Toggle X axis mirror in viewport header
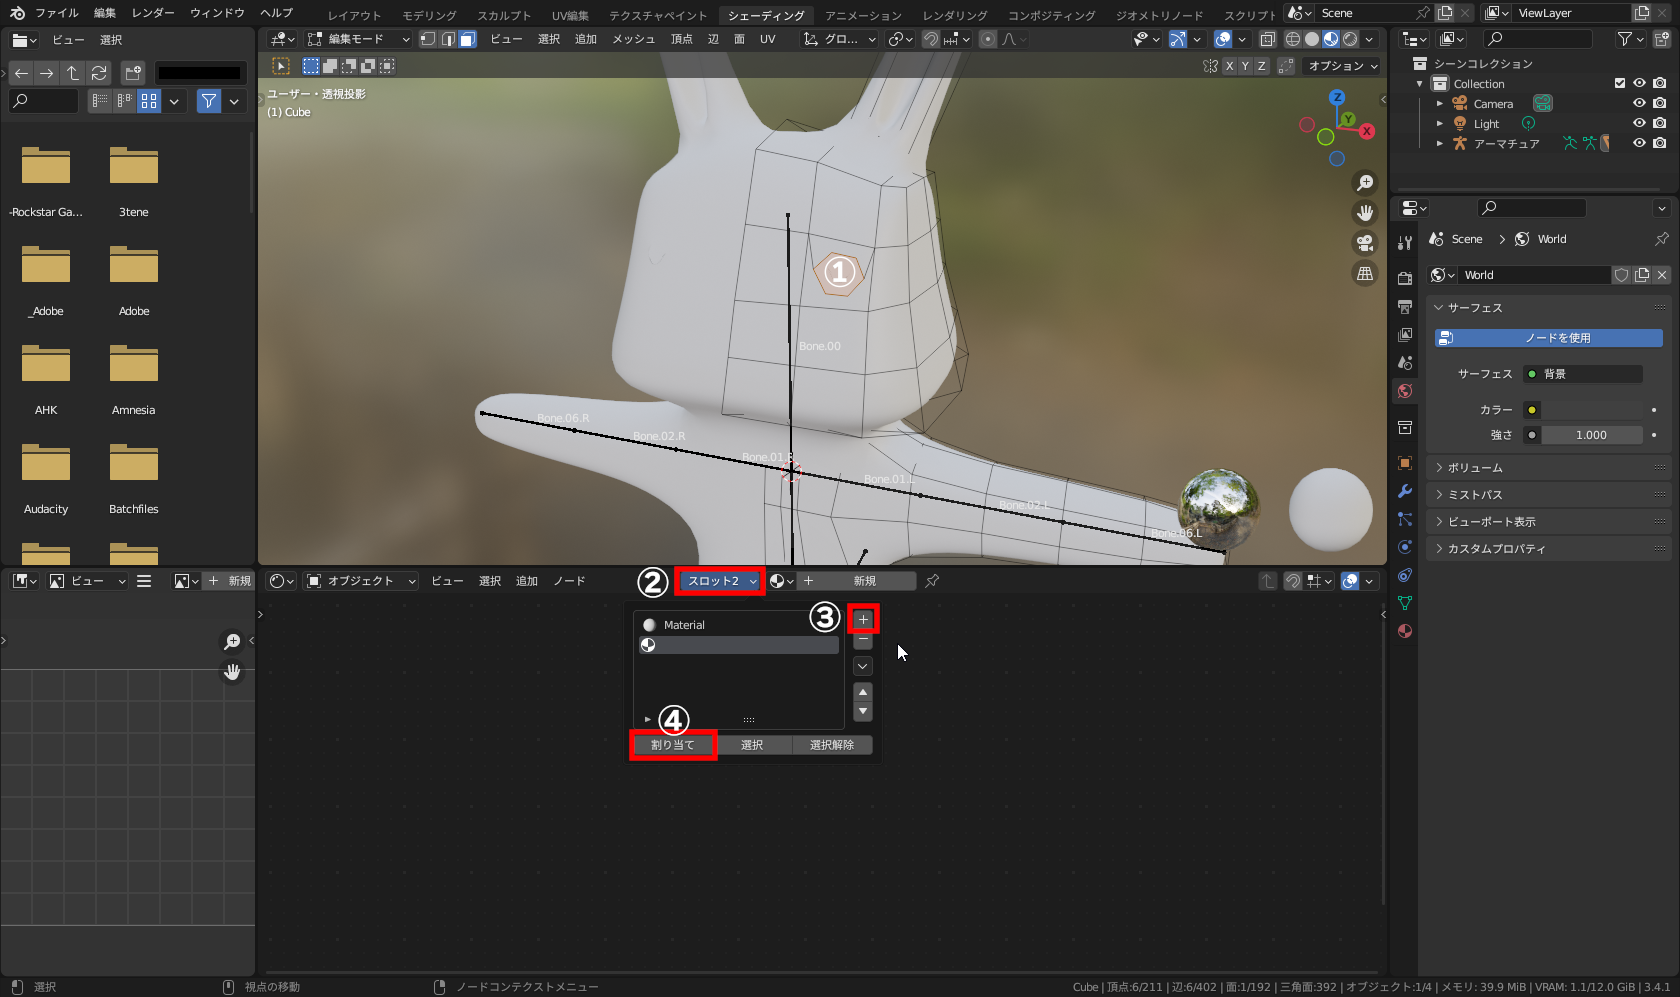 [x=1229, y=66]
